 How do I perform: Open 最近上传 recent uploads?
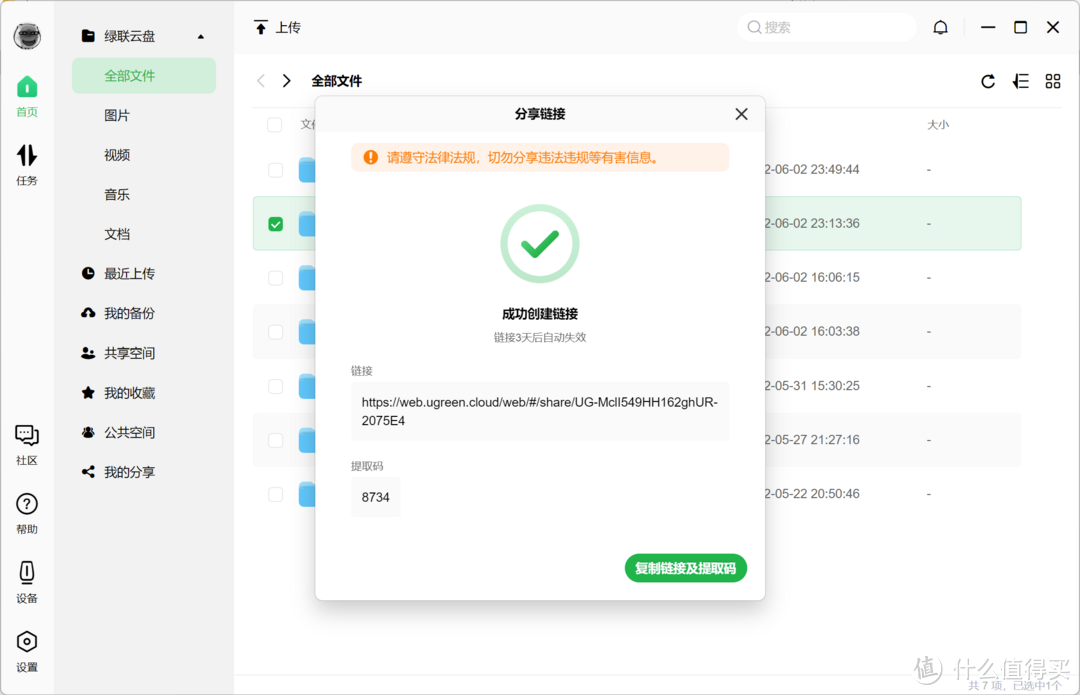(x=118, y=273)
